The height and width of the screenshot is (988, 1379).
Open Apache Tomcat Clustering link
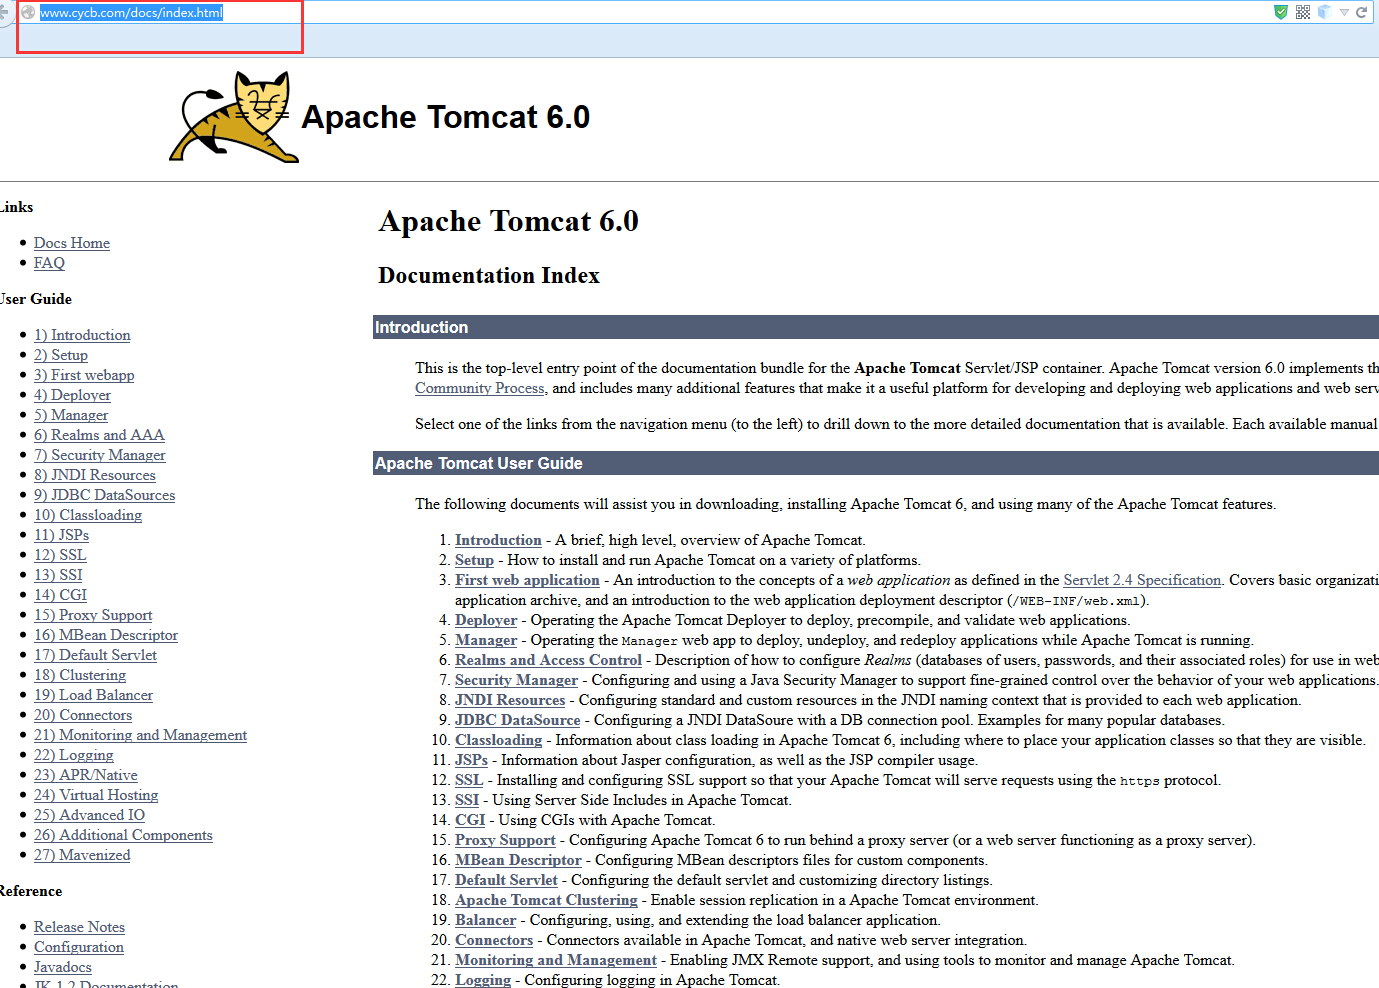tap(546, 900)
